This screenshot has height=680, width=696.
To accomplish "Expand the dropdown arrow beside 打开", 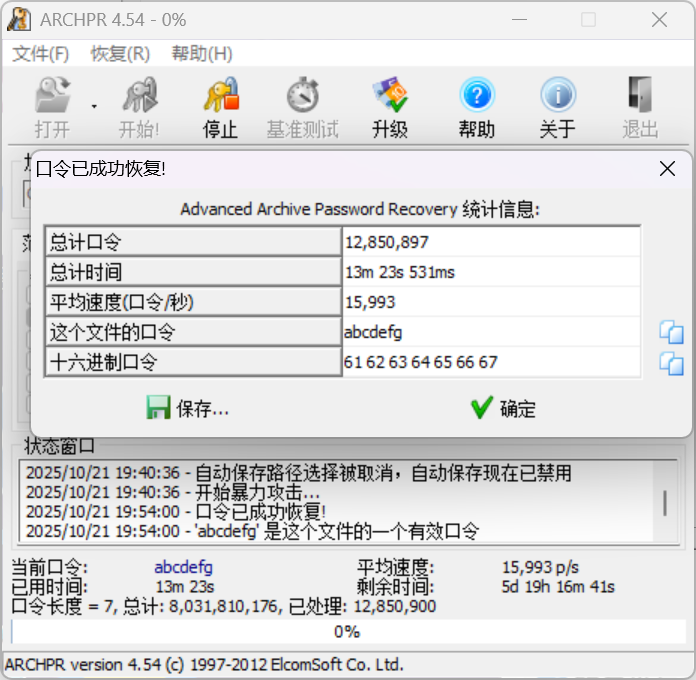I will coord(94,107).
